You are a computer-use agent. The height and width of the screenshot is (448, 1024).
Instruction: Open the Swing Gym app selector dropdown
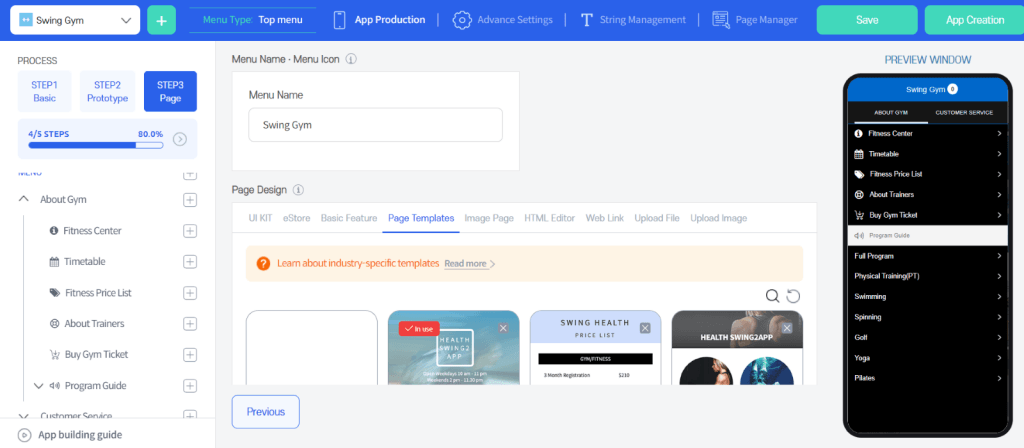[x=75, y=20]
